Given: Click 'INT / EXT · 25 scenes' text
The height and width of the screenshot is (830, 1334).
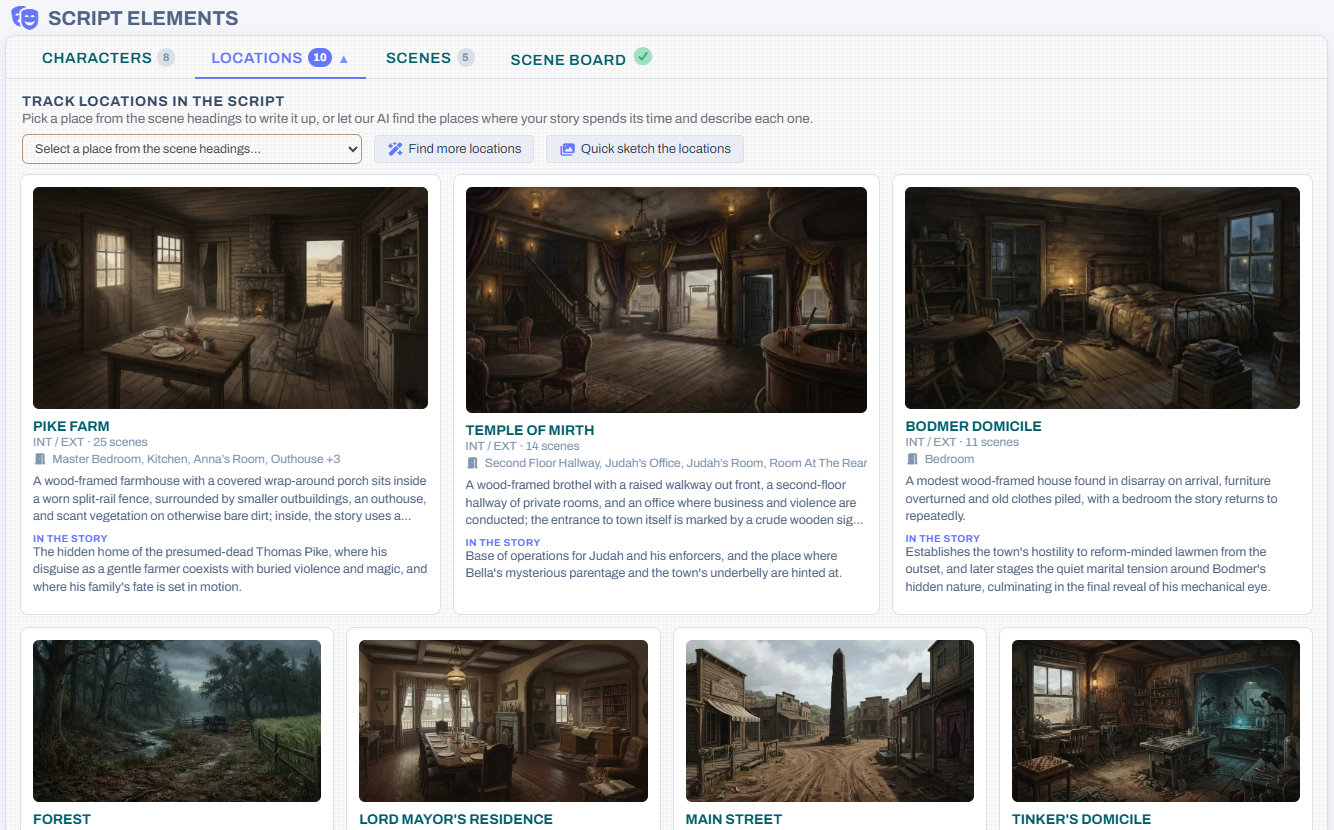Looking at the screenshot, I should click(90, 442).
